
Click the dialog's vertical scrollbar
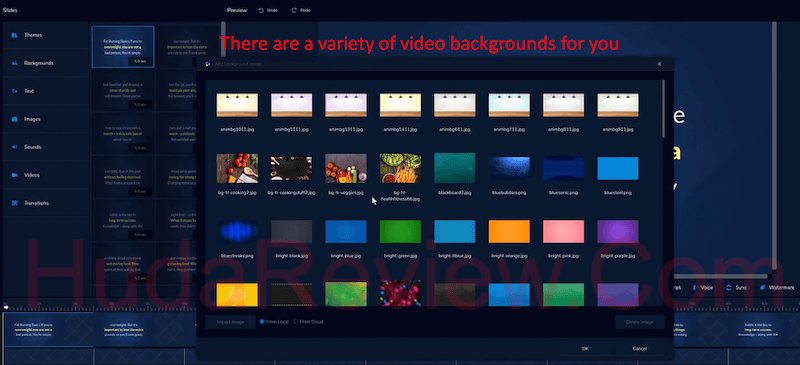663,108
